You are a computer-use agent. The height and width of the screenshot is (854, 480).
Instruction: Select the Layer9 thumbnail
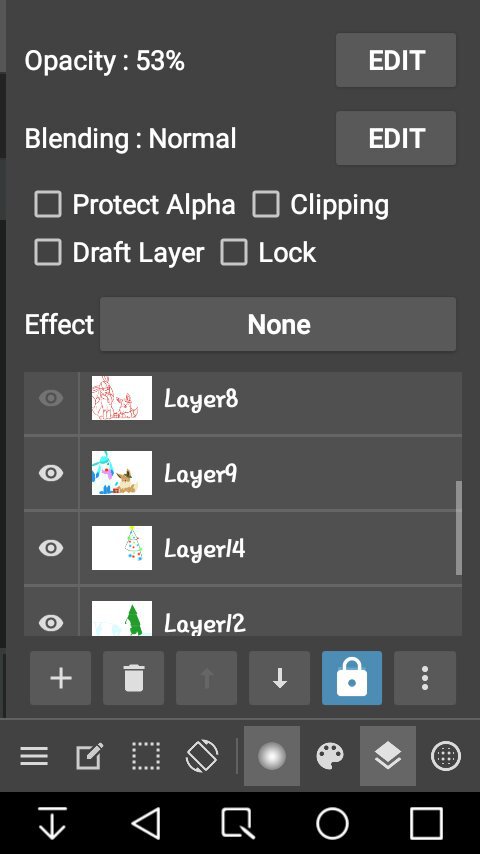pos(122,473)
